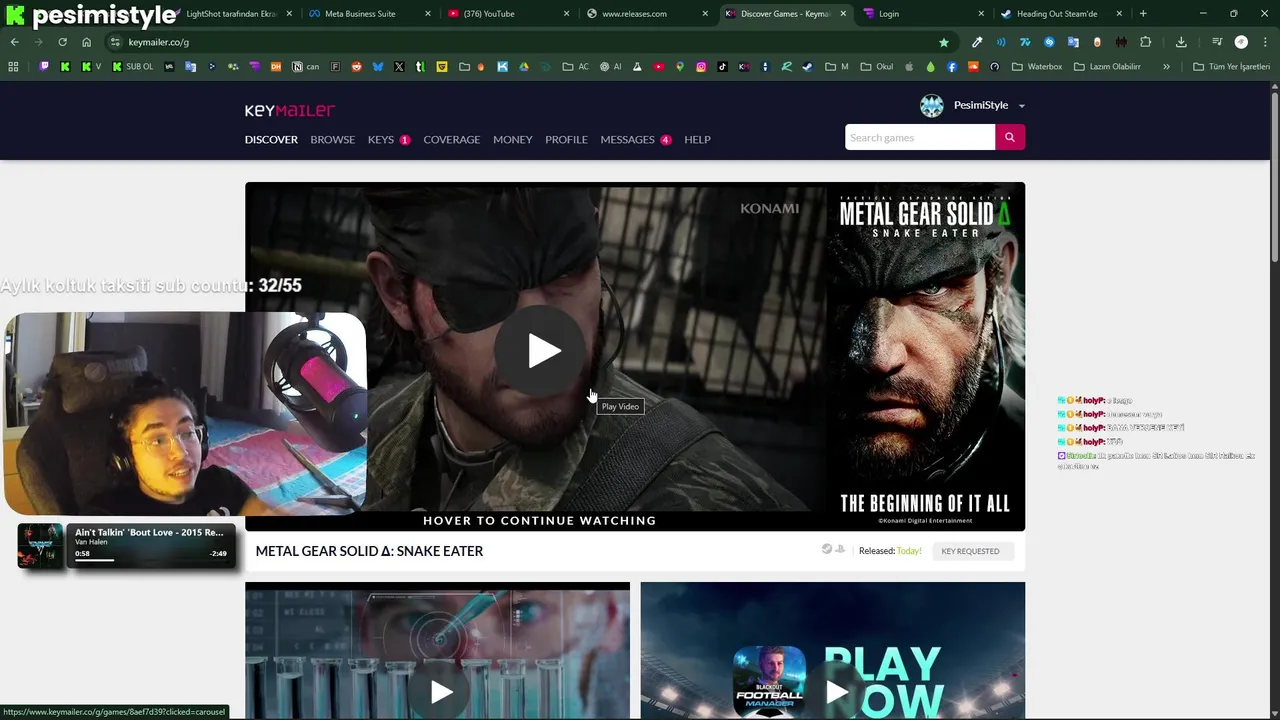Open the HELP menu item
Image resolution: width=1280 pixels, height=720 pixels.
point(697,139)
